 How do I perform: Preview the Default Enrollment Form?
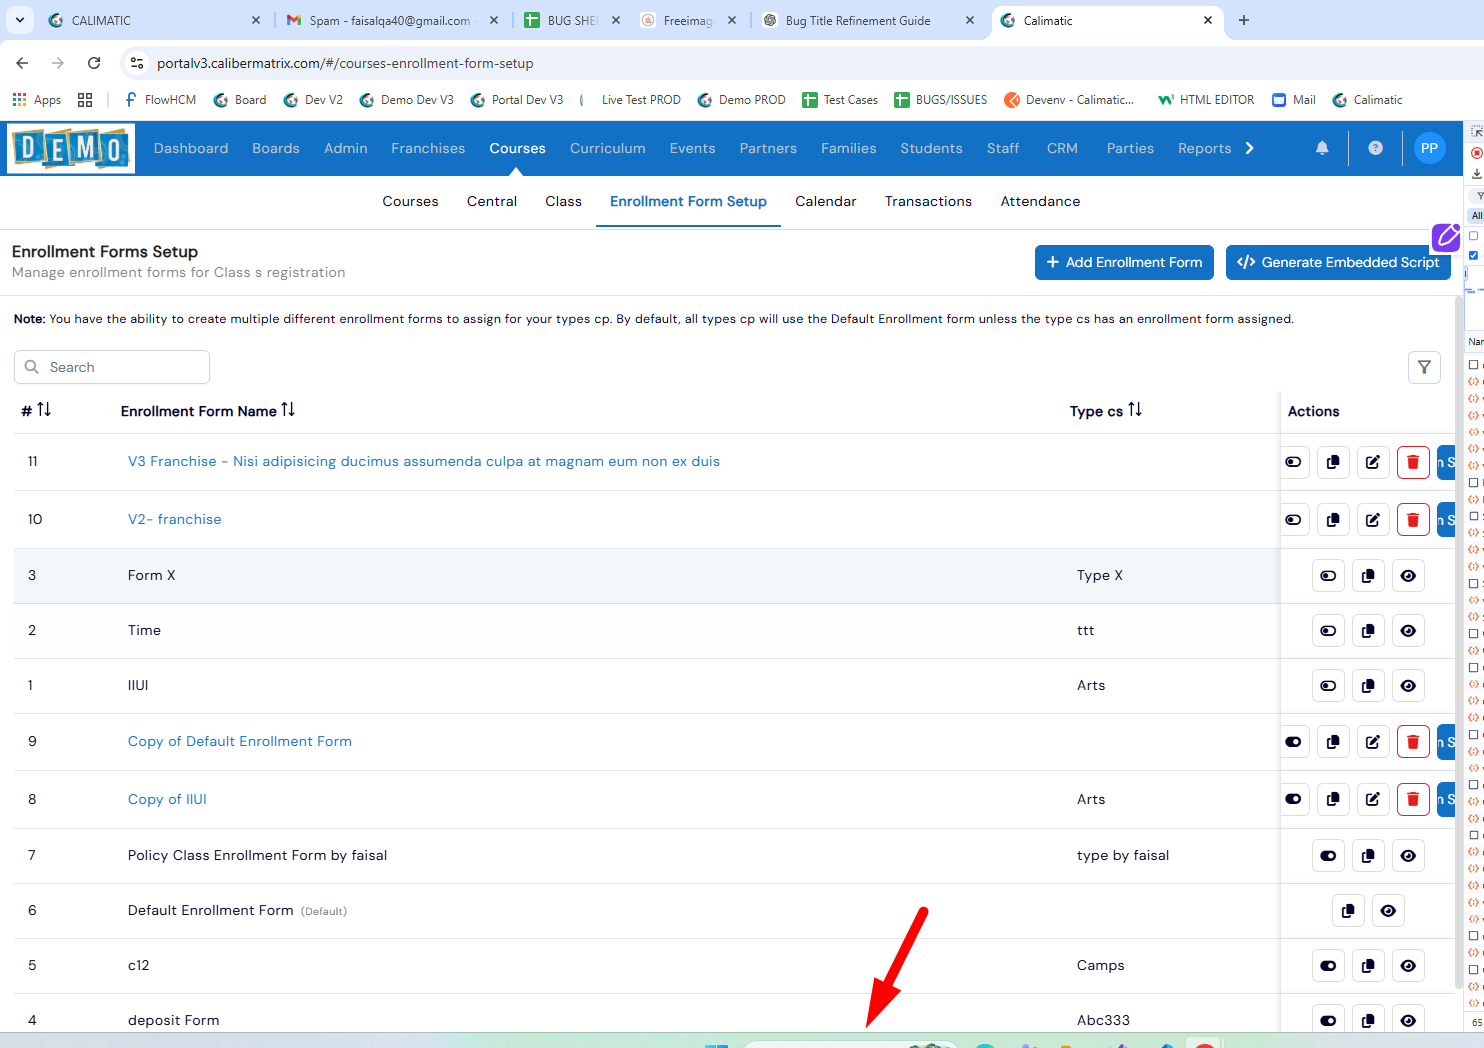pyautogui.click(x=1388, y=911)
